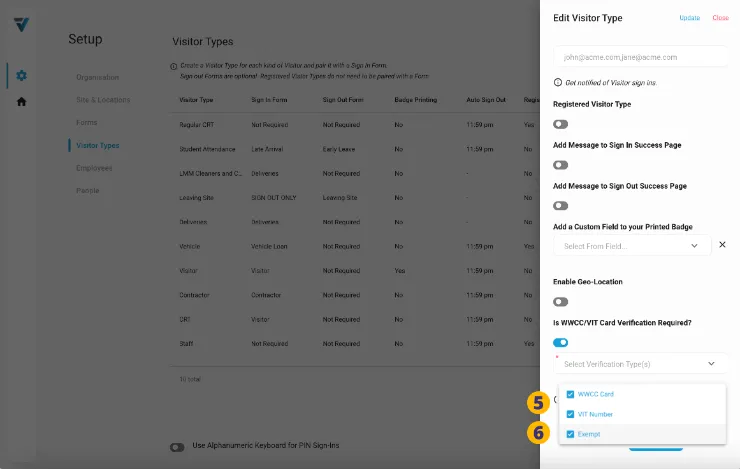Screen dimensions: 740x469
Task: Click the X icon beside custom field dropdown
Action: coord(722,244)
